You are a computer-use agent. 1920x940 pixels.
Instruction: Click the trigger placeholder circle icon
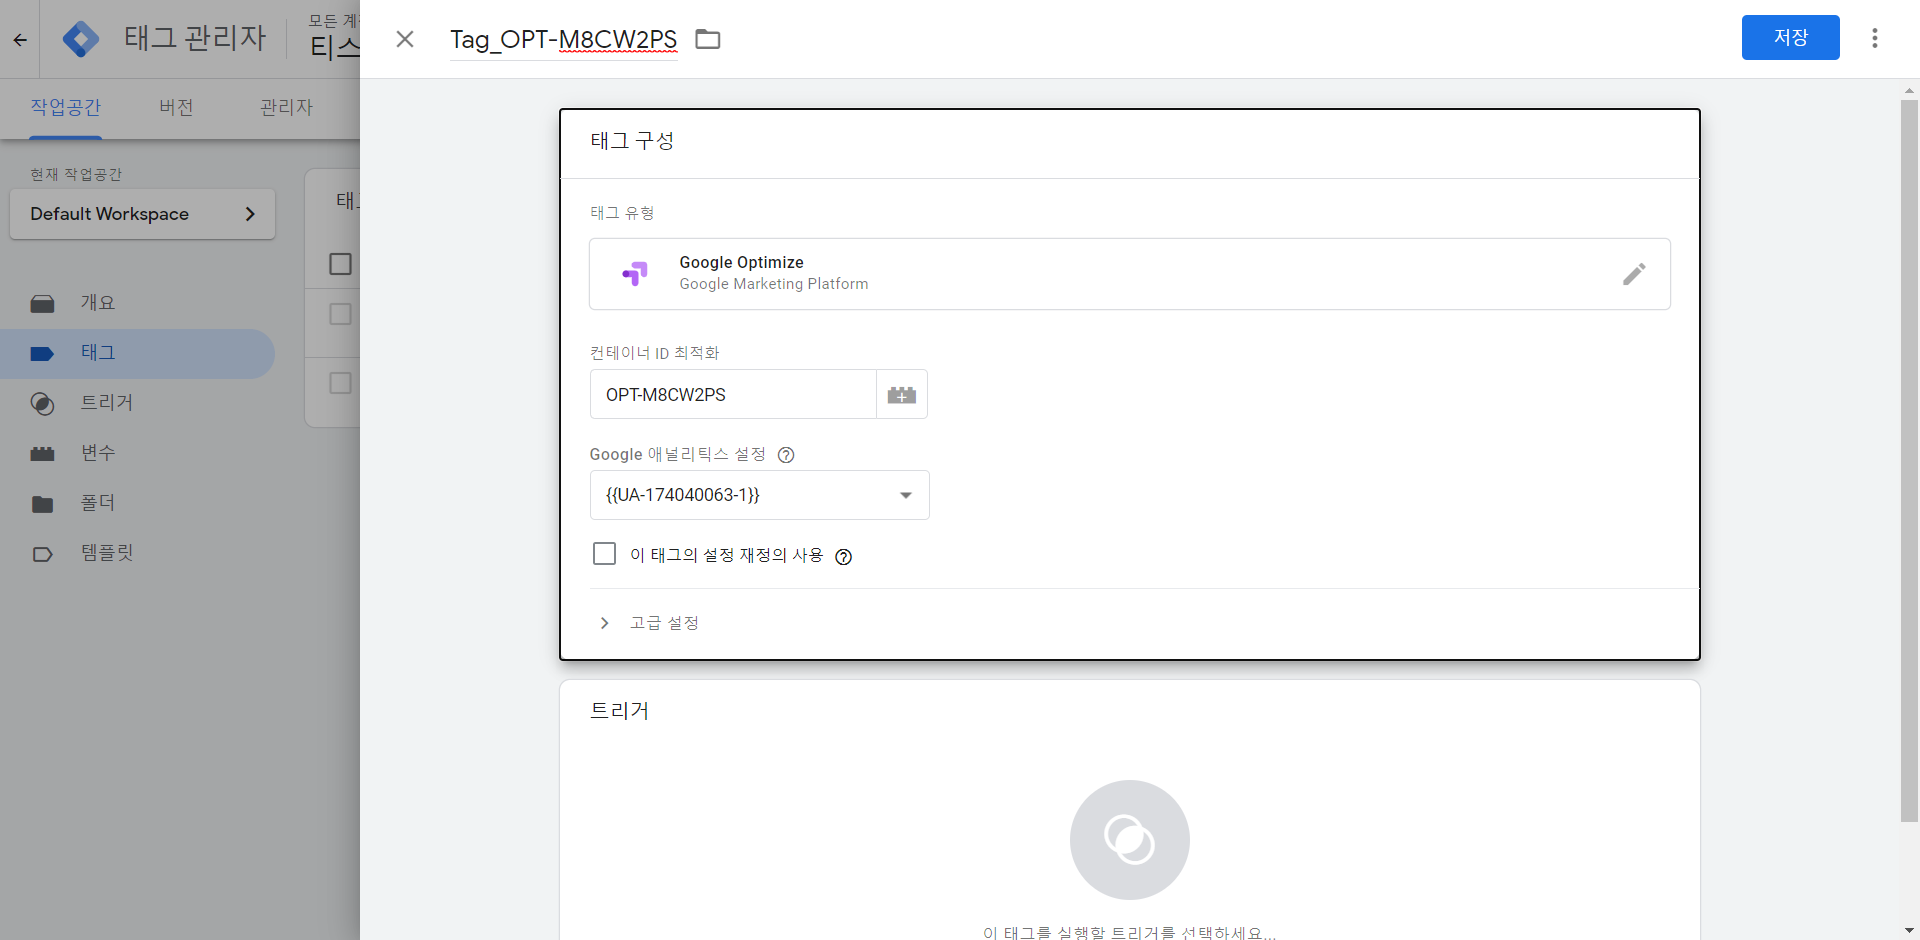[1130, 840]
